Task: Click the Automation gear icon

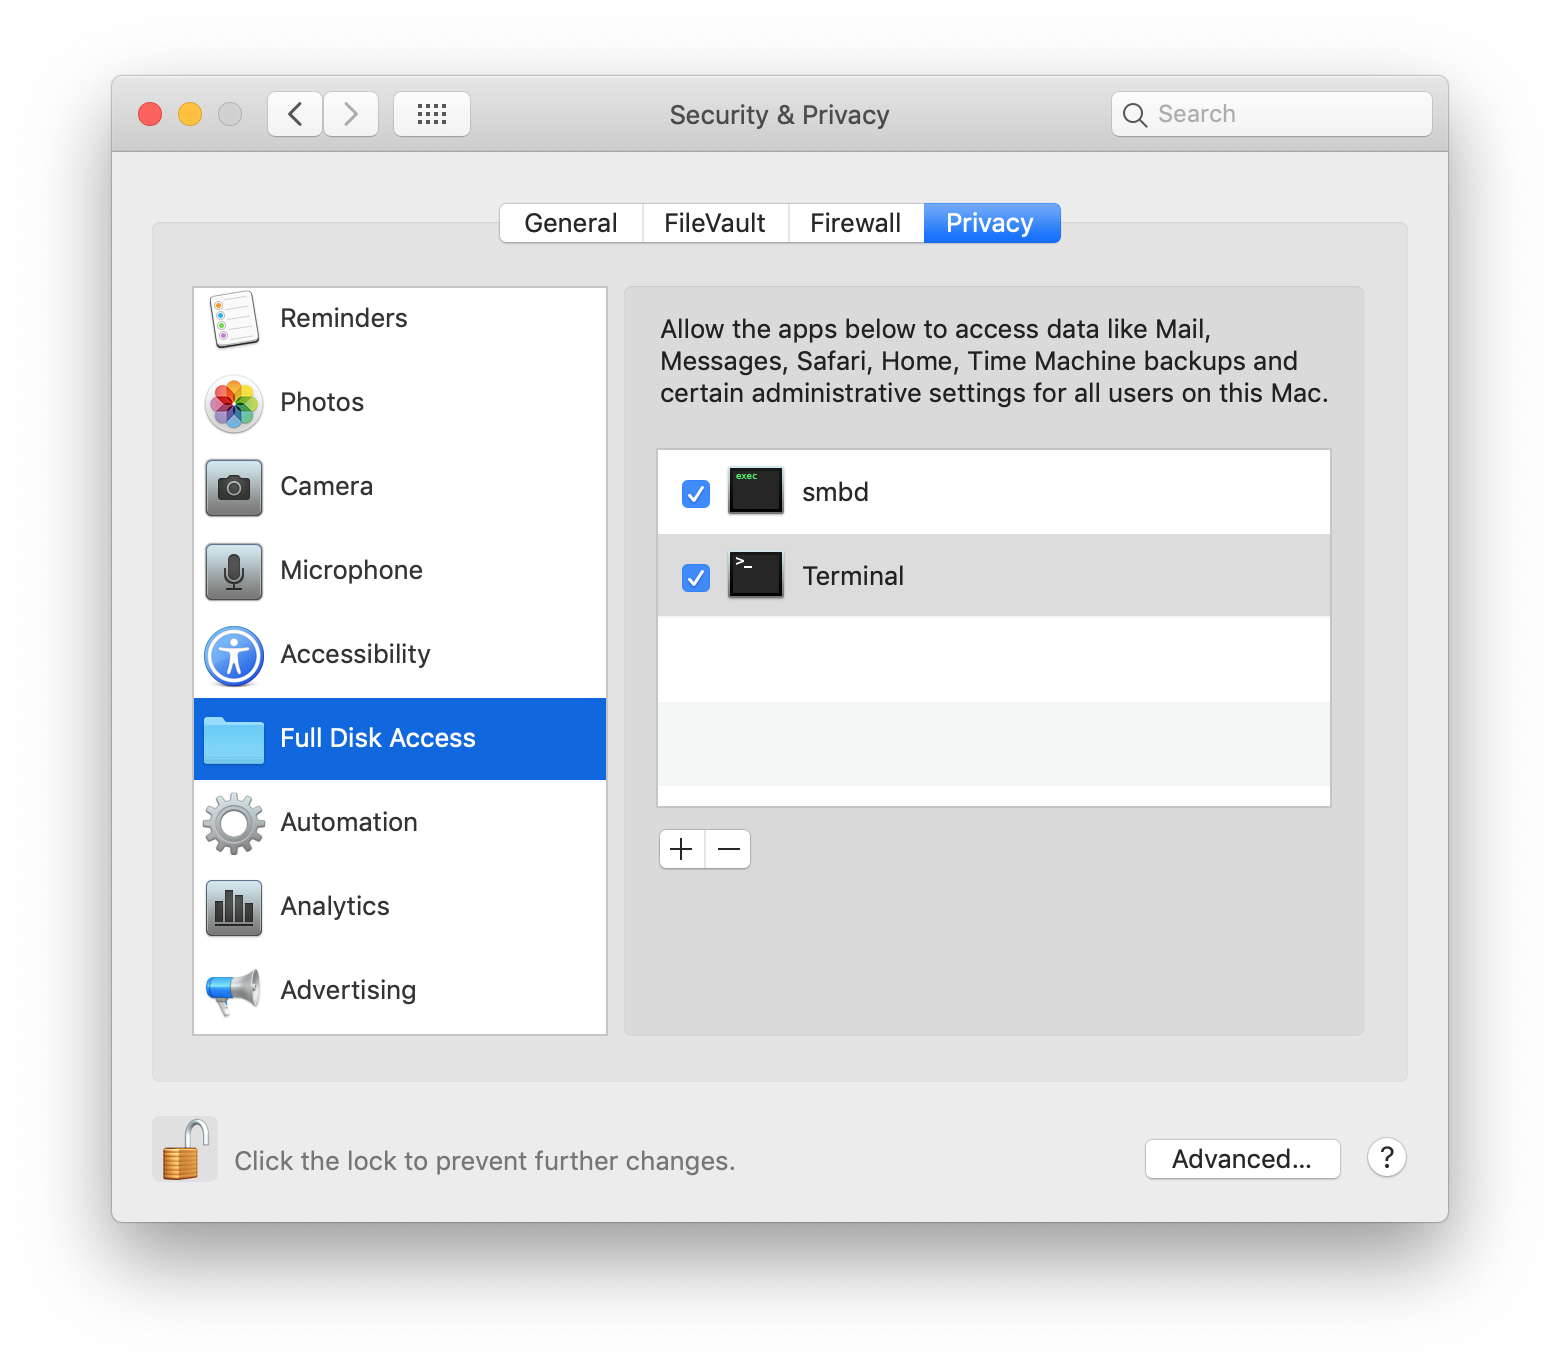Action: pyautogui.click(x=232, y=823)
